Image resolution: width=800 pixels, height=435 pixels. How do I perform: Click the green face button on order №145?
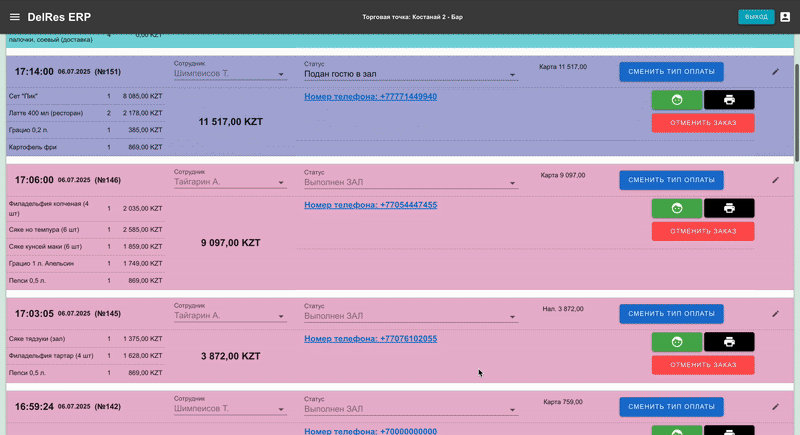pos(676,342)
